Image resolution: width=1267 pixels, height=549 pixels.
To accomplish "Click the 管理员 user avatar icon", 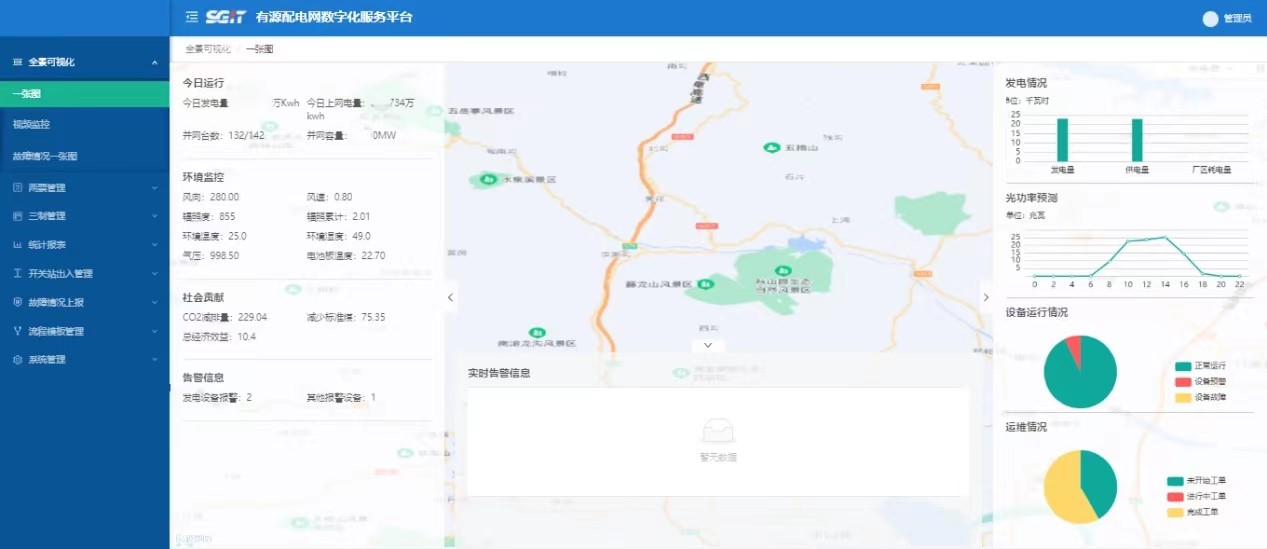I will [x=1210, y=18].
